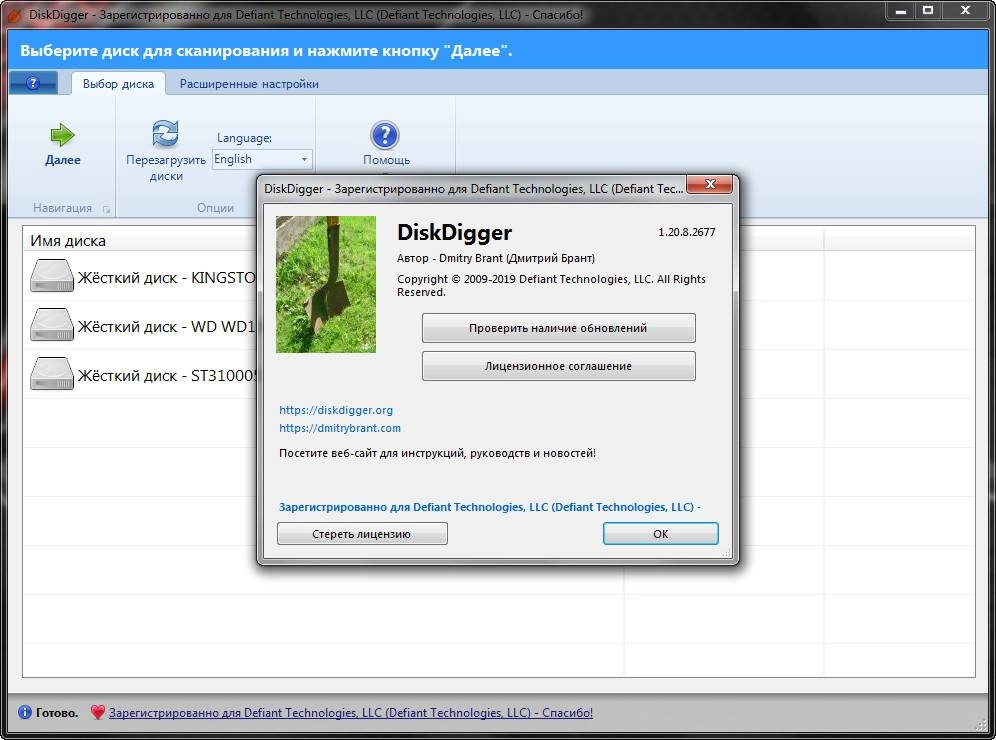Click registration link in status bar
This screenshot has height=740, width=996.
pos(351,713)
